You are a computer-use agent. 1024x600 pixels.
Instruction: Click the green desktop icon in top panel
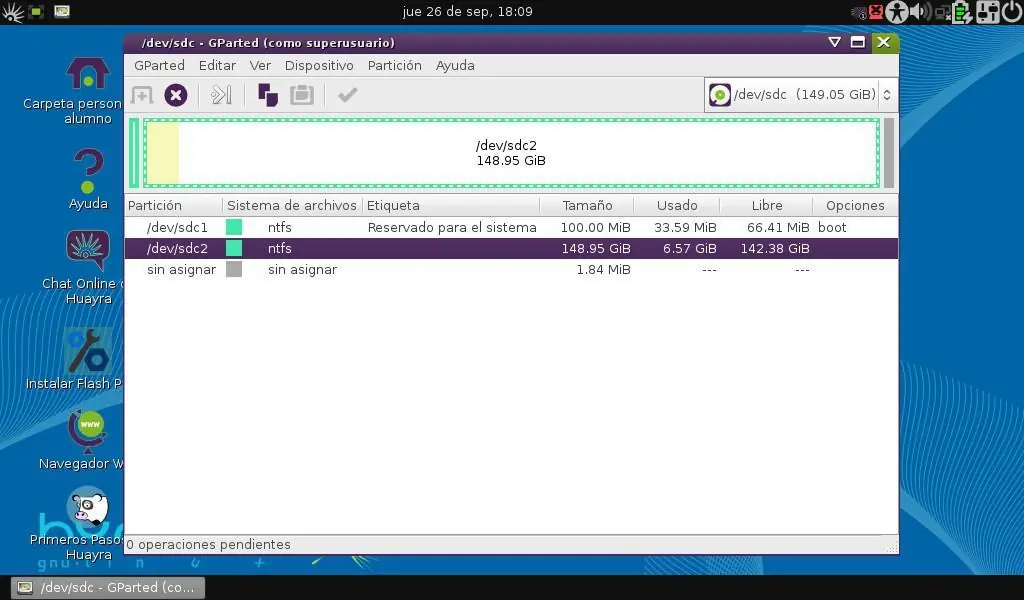37,11
